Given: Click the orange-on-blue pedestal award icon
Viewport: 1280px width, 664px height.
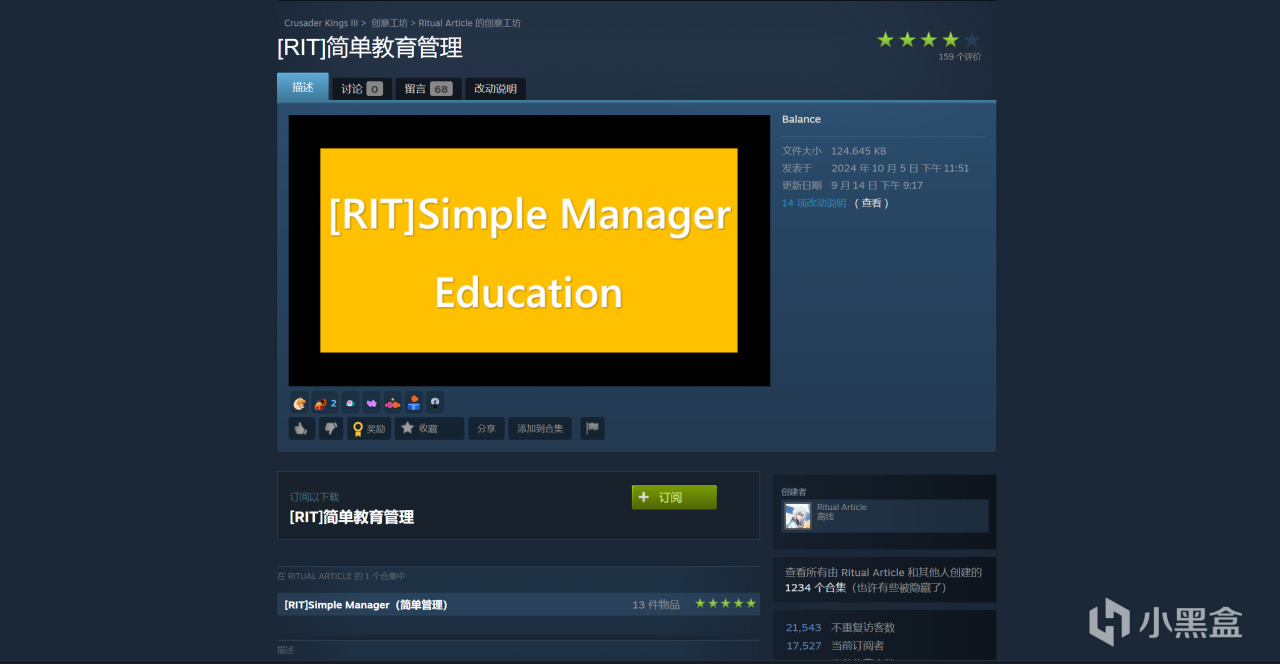Looking at the screenshot, I should coord(413,403).
